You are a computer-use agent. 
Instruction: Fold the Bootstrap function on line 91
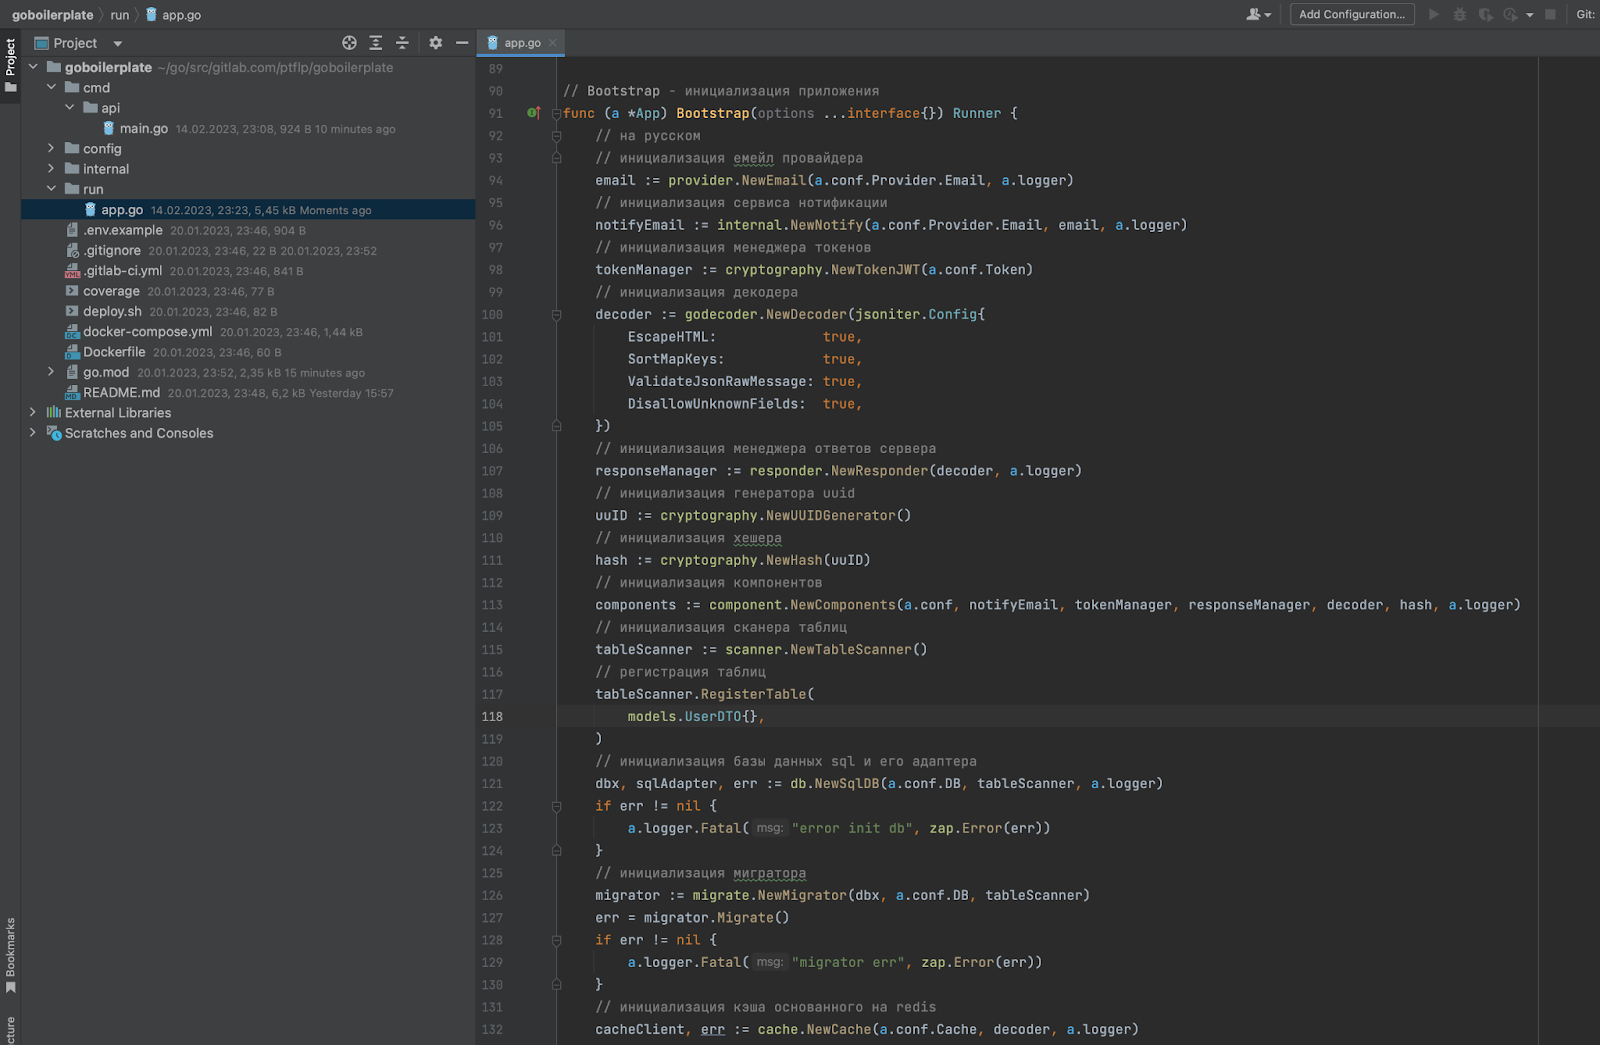click(557, 114)
